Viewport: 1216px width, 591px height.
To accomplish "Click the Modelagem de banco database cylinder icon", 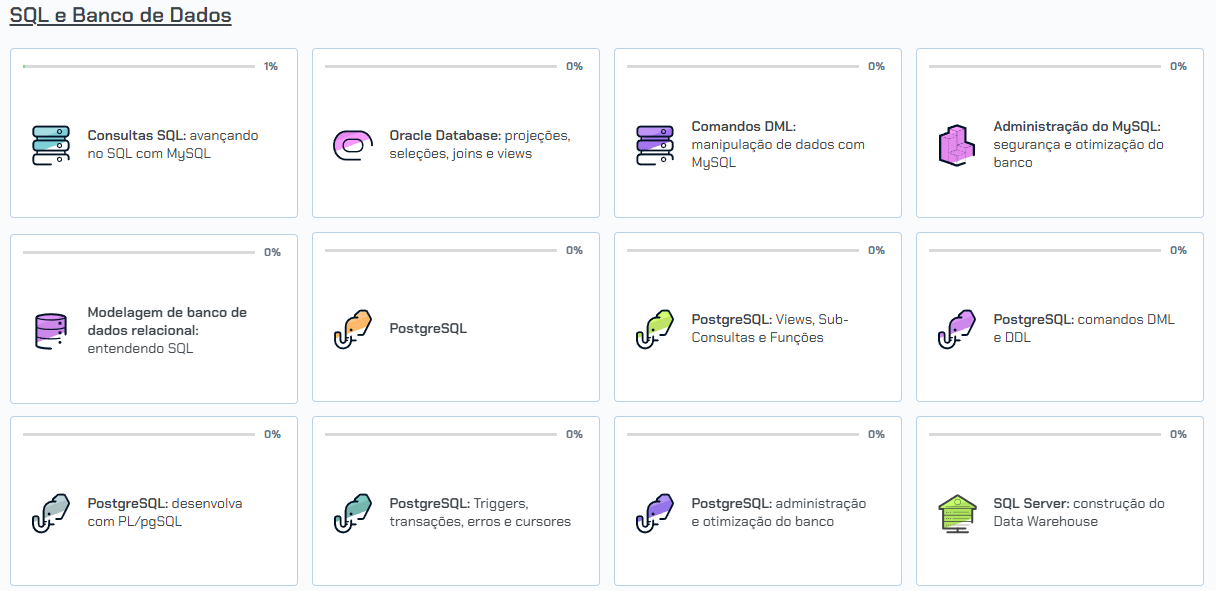I will 51,331.
